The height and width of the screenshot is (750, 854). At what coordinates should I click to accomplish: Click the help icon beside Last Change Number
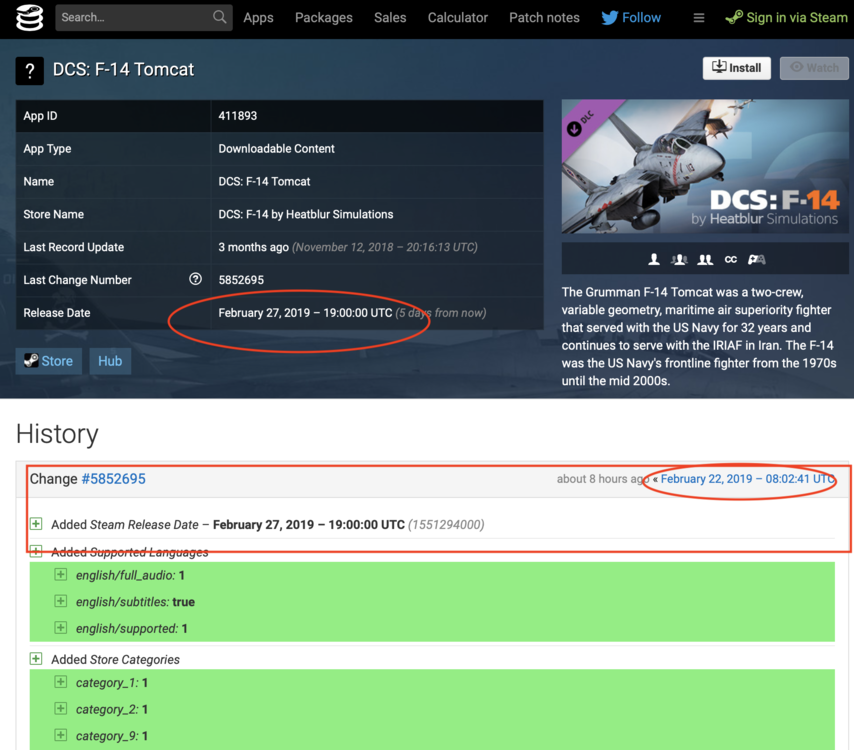click(x=195, y=279)
